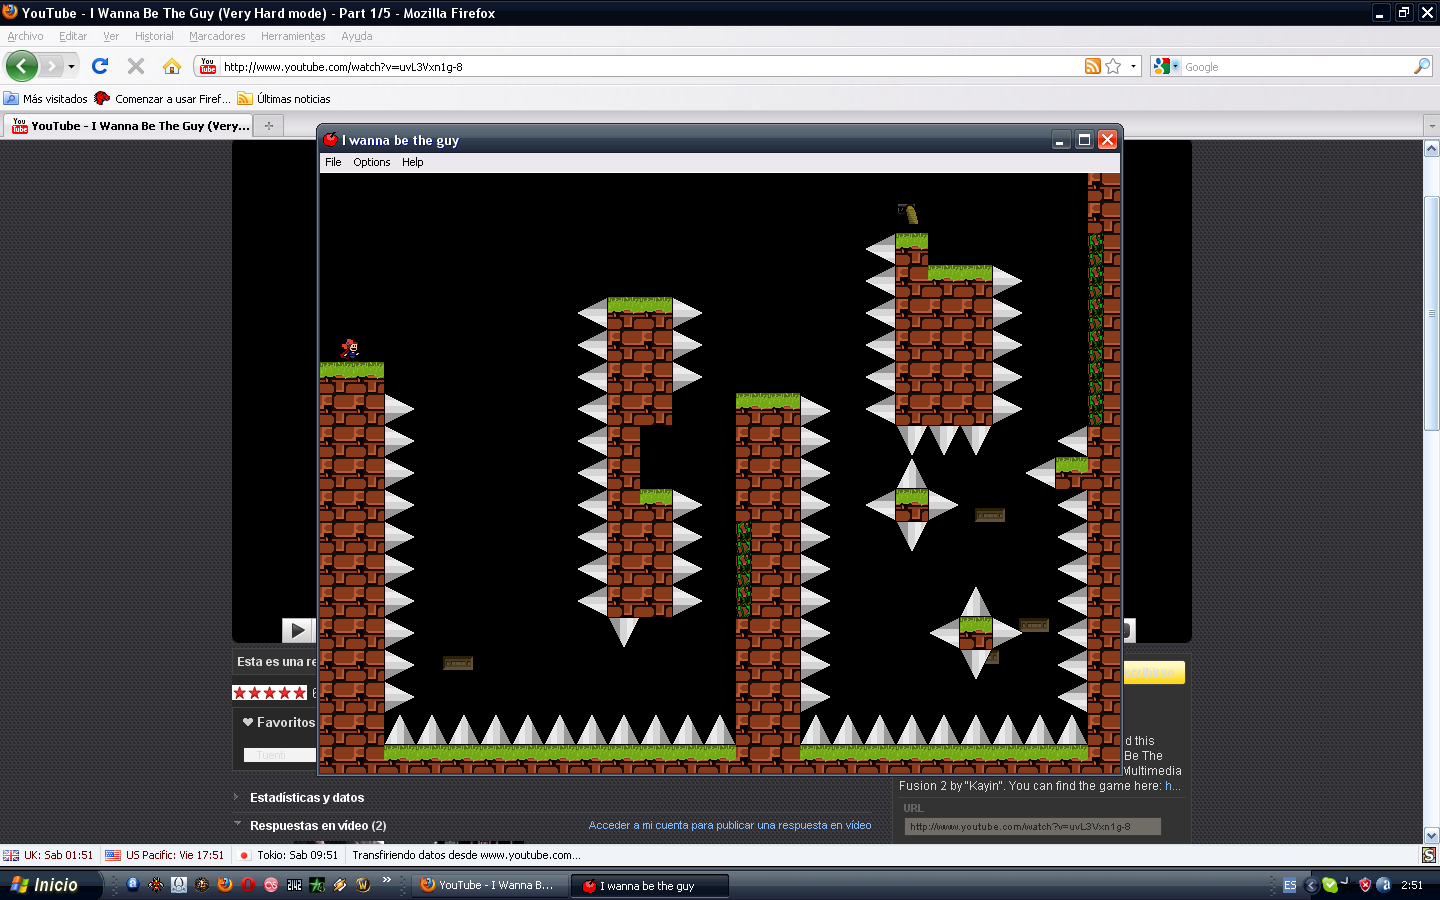Bookmark this page with the star icon
Viewport: 1440px width, 900px height.
point(1113,67)
